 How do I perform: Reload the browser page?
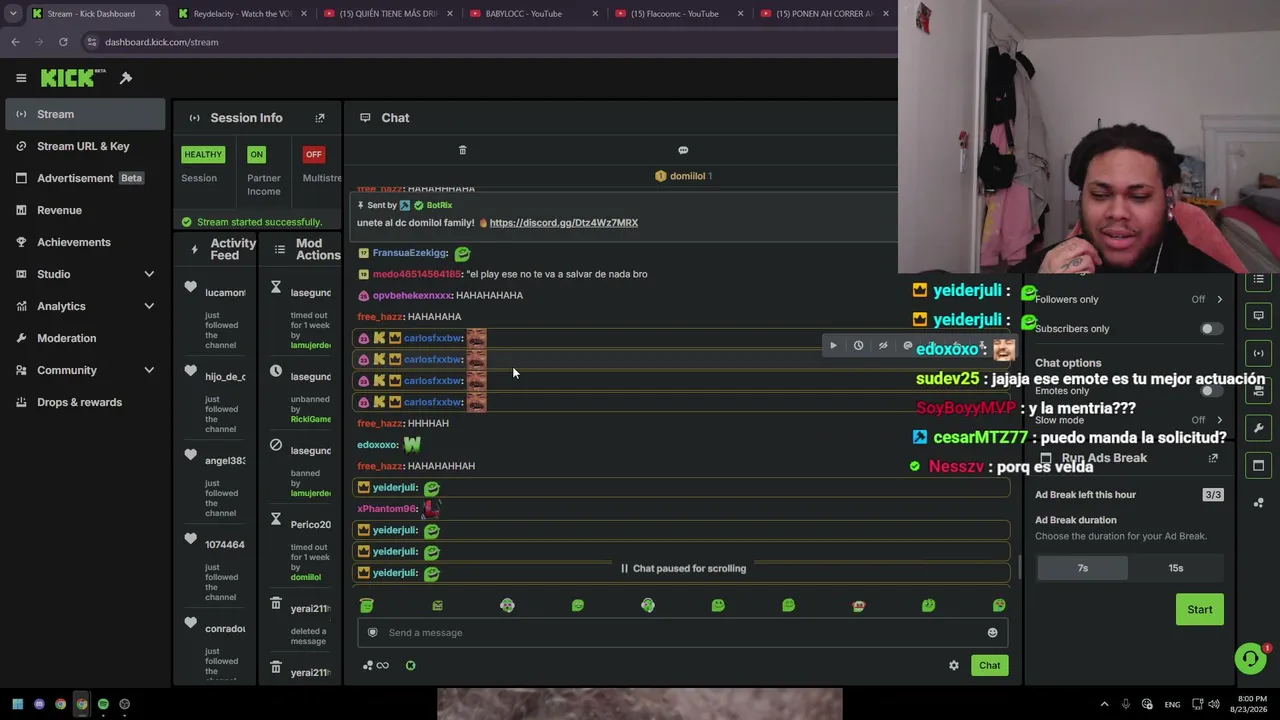point(63,42)
